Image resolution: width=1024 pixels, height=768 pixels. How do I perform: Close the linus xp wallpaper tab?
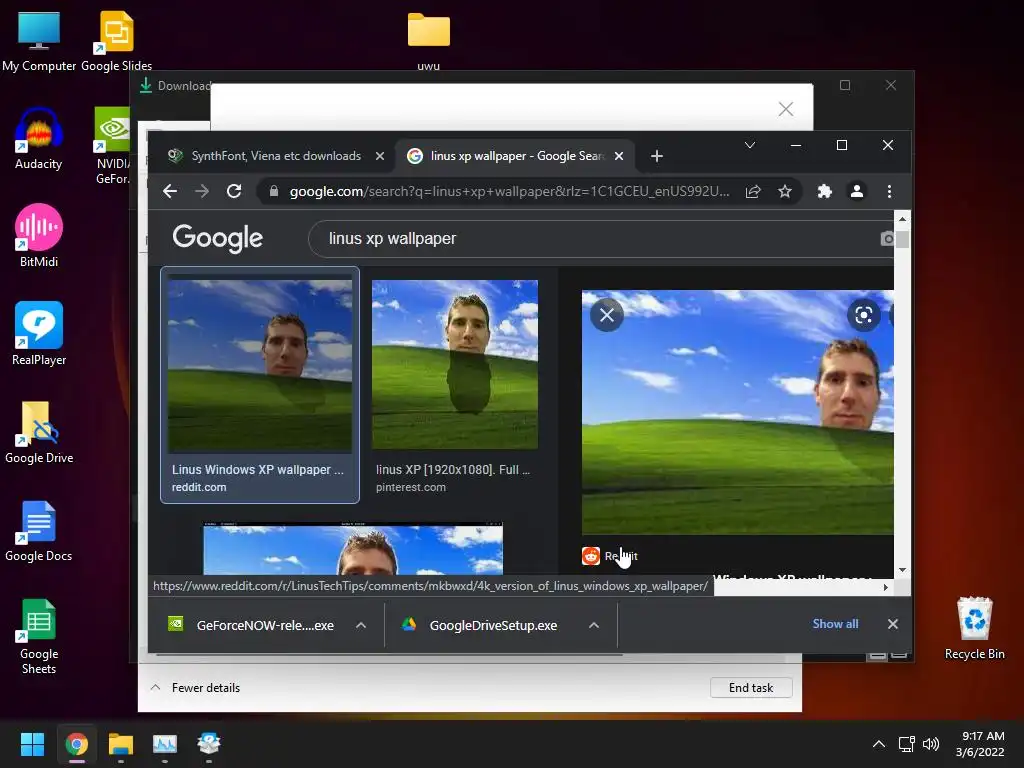click(x=619, y=156)
